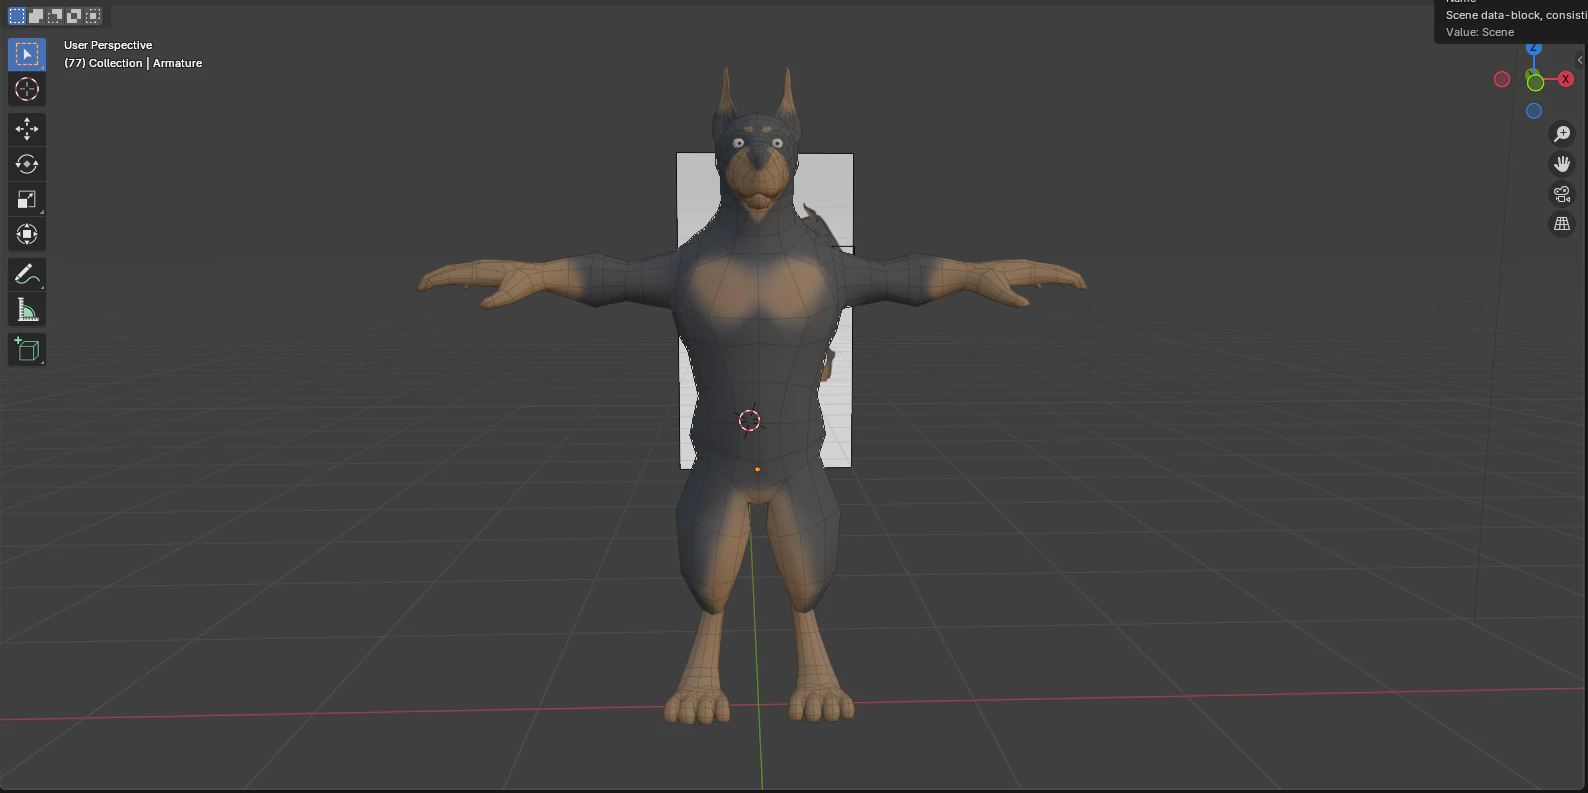Choose the Set New Selection mode icon
Viewport: 1588px width, 793px height.
click(x=17, y=16)
